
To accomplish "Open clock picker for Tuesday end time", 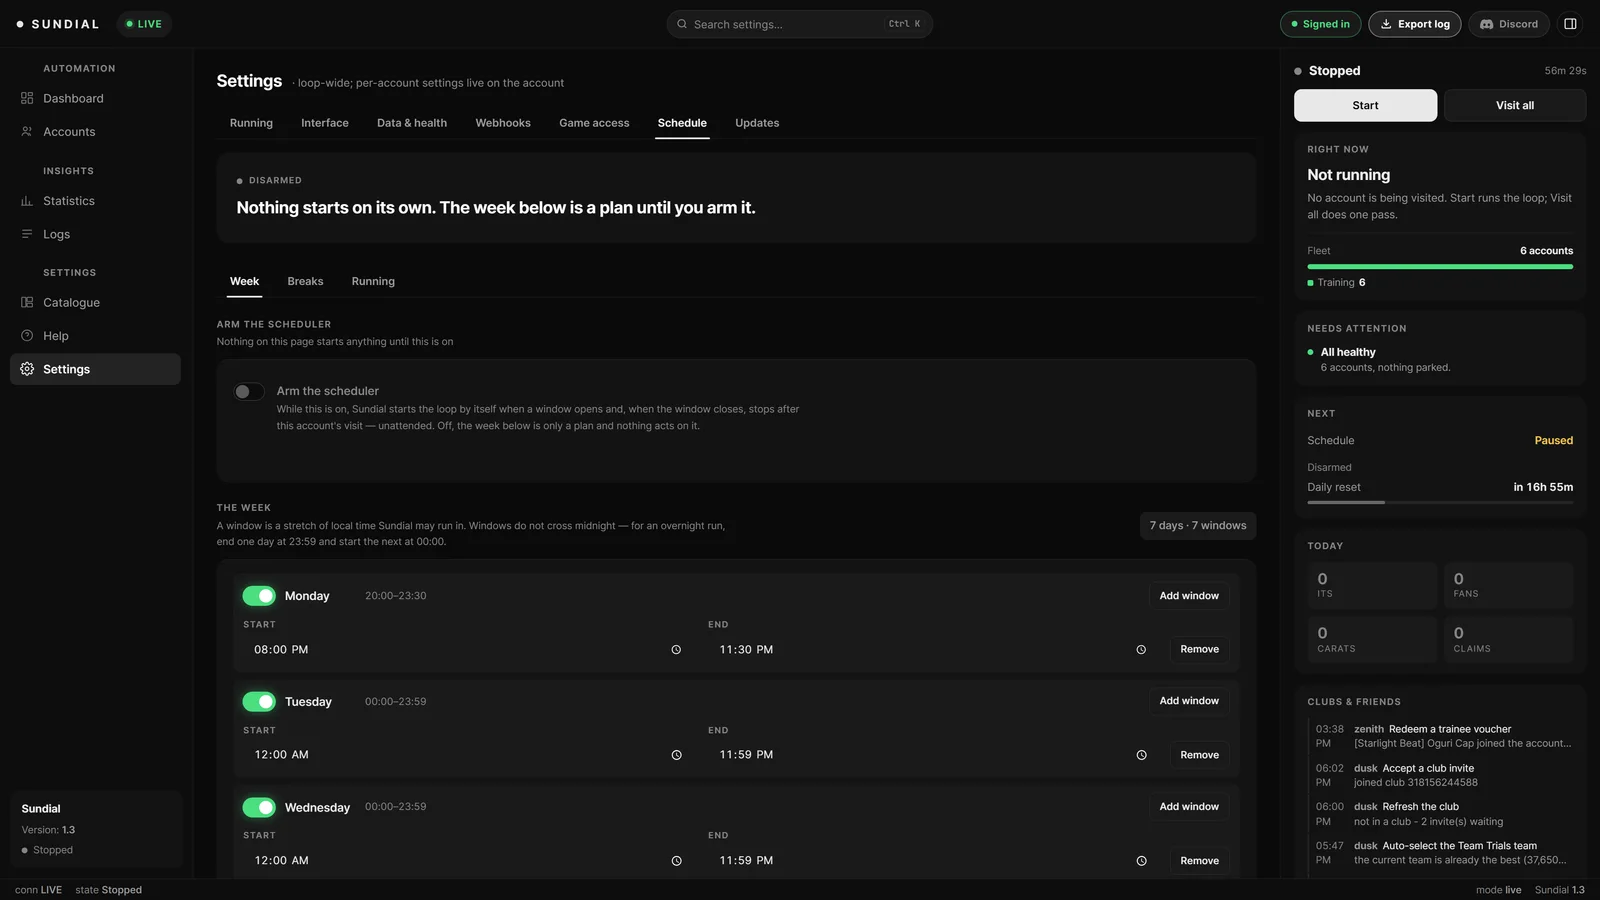I will click(1141, 755).
